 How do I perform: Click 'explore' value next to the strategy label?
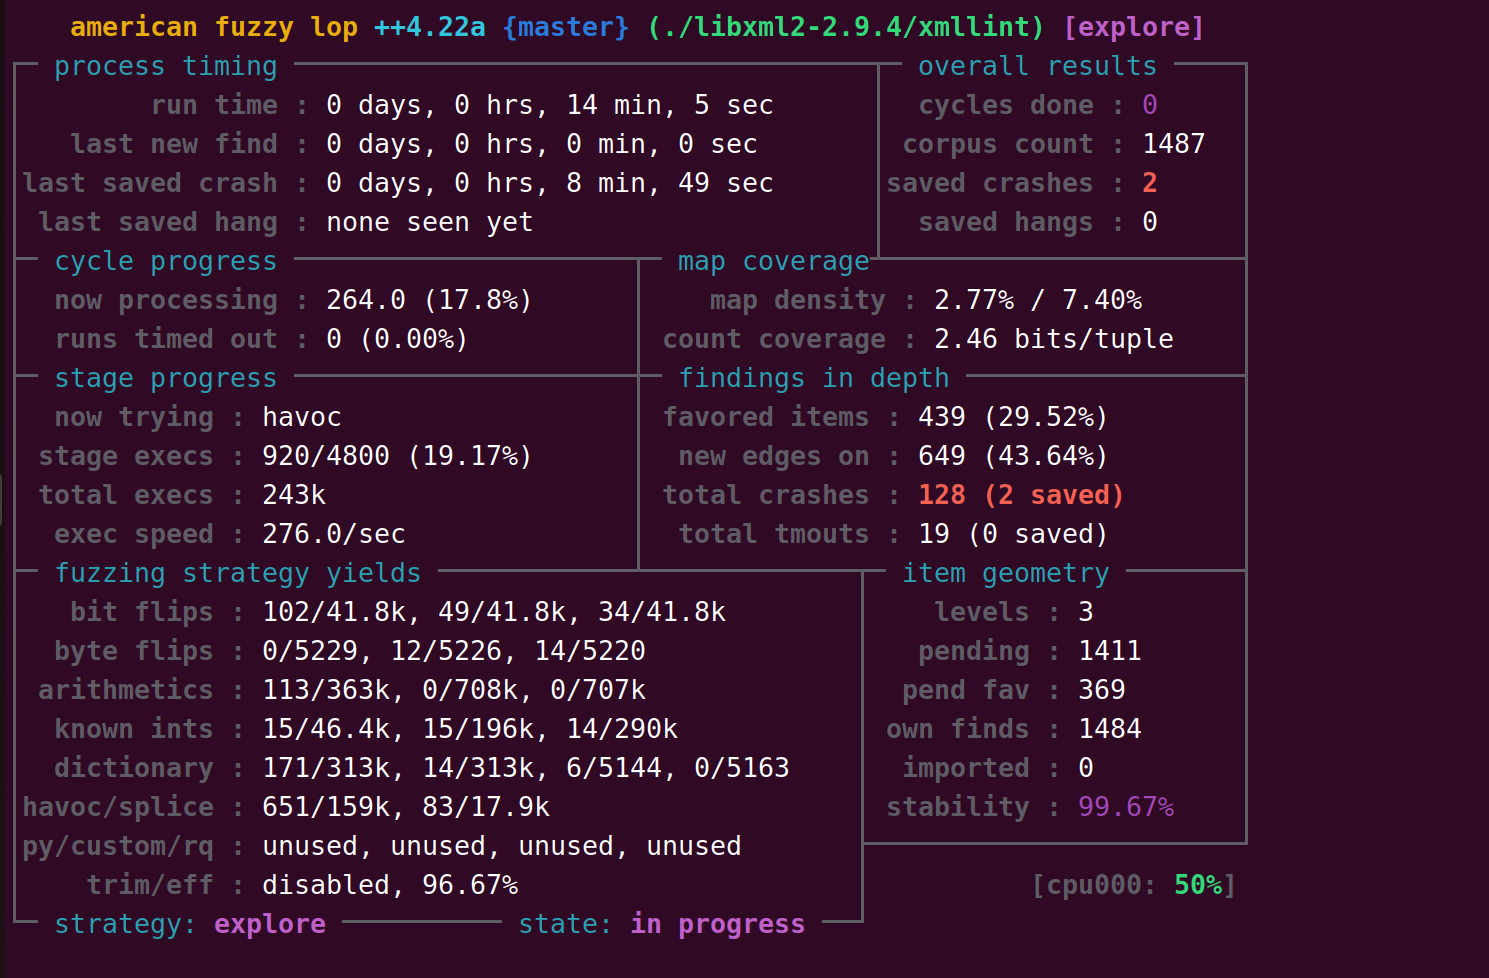[x=270, y=924]
